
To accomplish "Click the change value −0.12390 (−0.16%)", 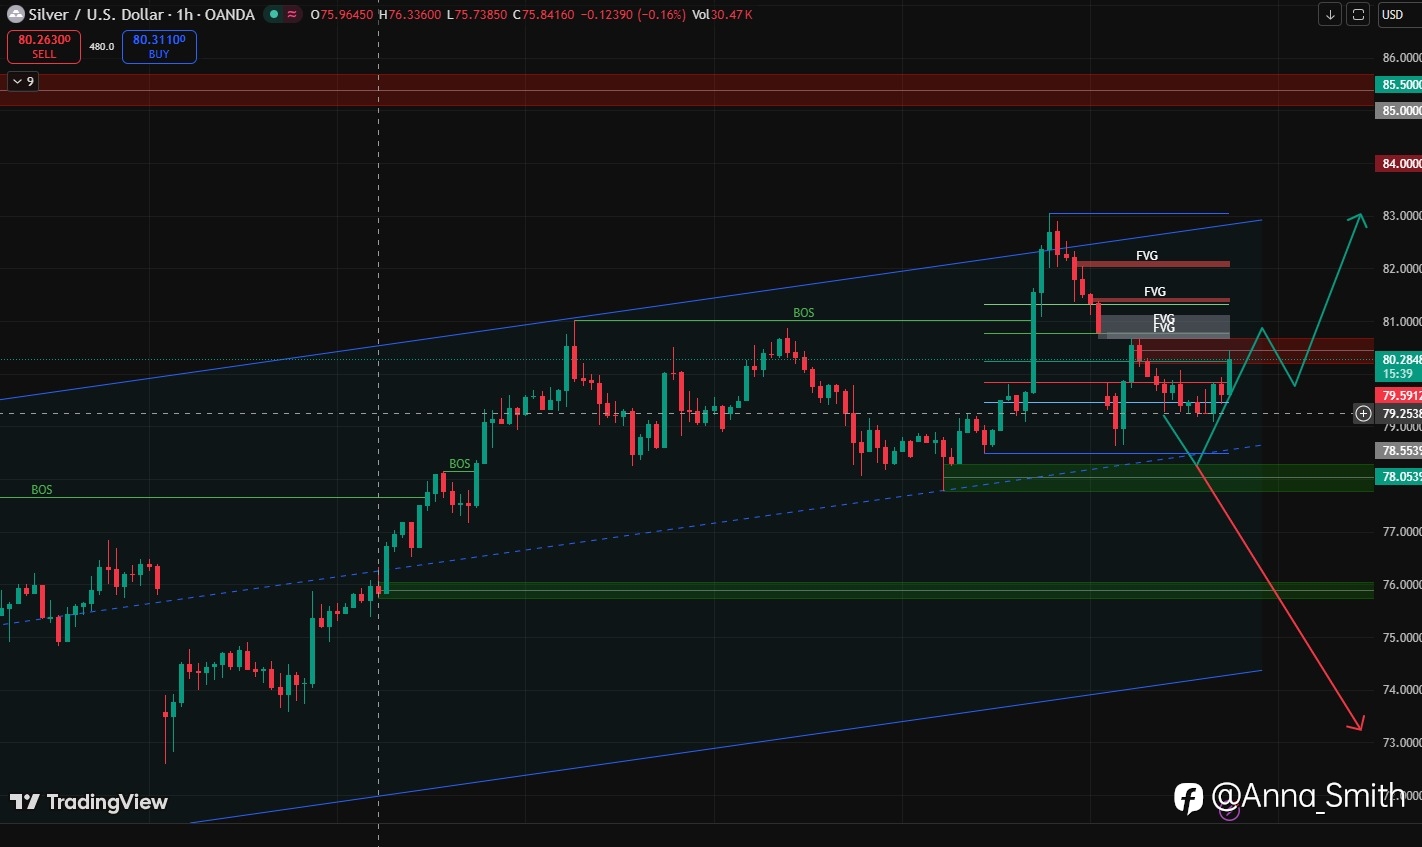I will (632, 15).
